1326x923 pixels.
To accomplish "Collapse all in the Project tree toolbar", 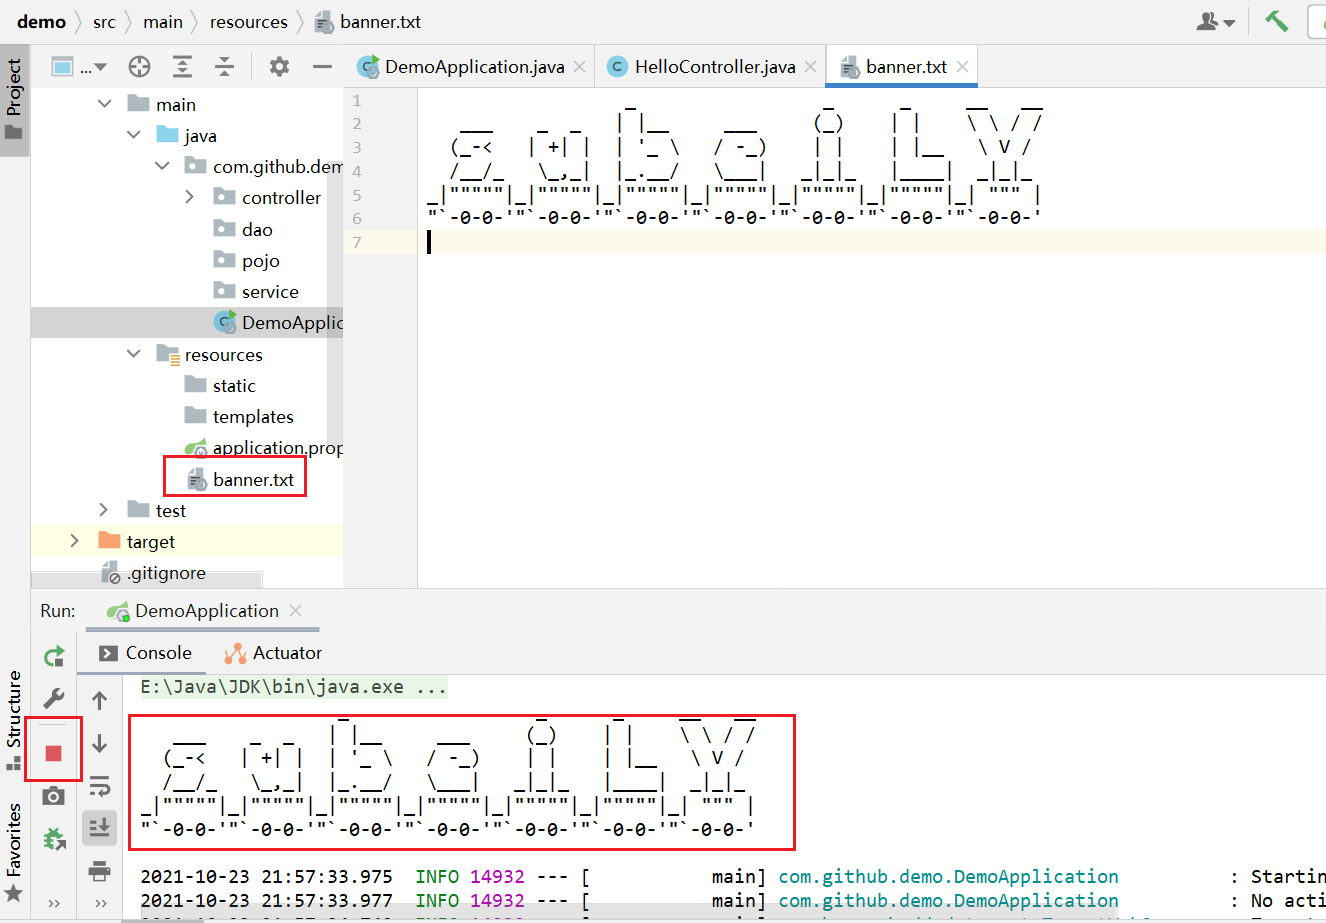I will pyautogui.click(x=225, y=67).
